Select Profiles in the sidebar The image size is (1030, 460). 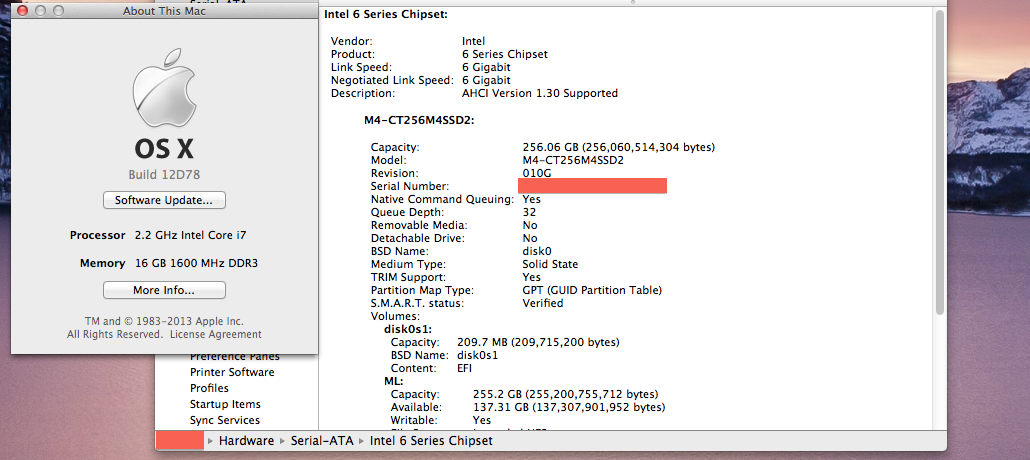(x=210, y=388)
